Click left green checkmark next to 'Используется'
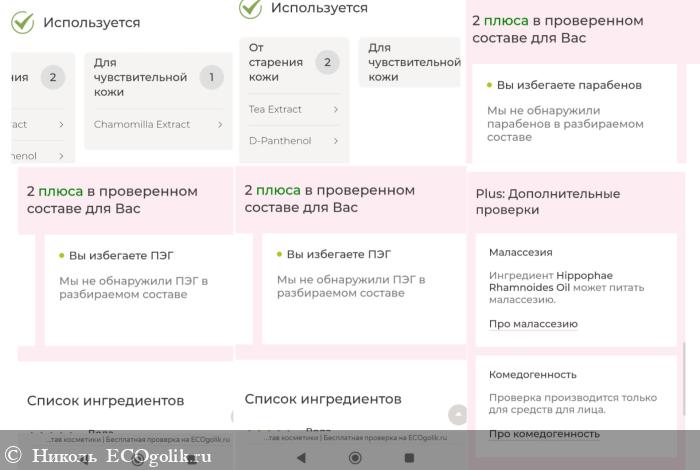This screenshot has width=700, height=470. pyautogui.click(x=22, y=22)
